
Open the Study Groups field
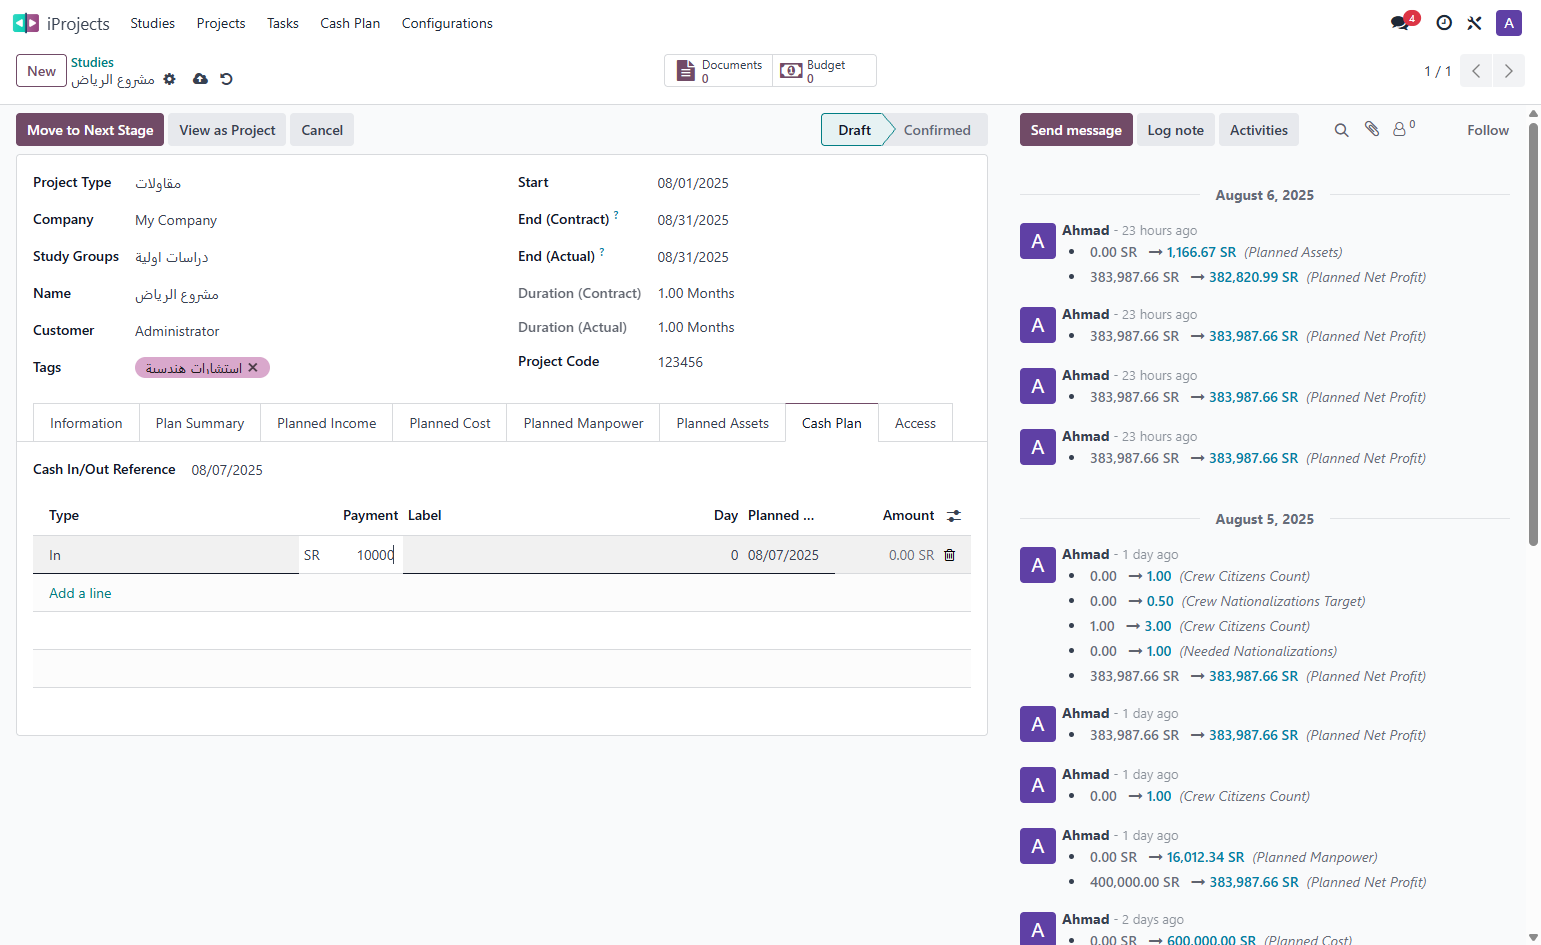(x=172, y=257)
